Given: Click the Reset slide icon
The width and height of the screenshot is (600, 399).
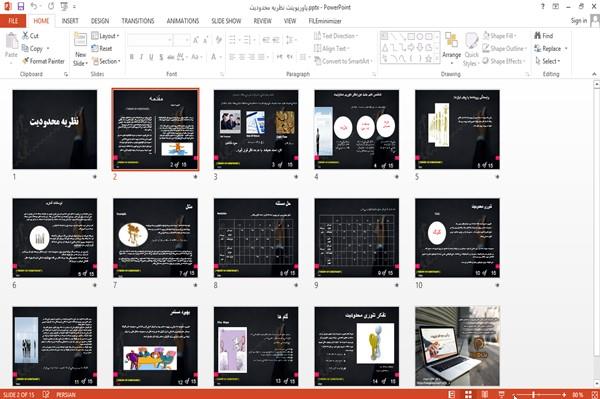Looking at the screenshot, I should point(95,48).
